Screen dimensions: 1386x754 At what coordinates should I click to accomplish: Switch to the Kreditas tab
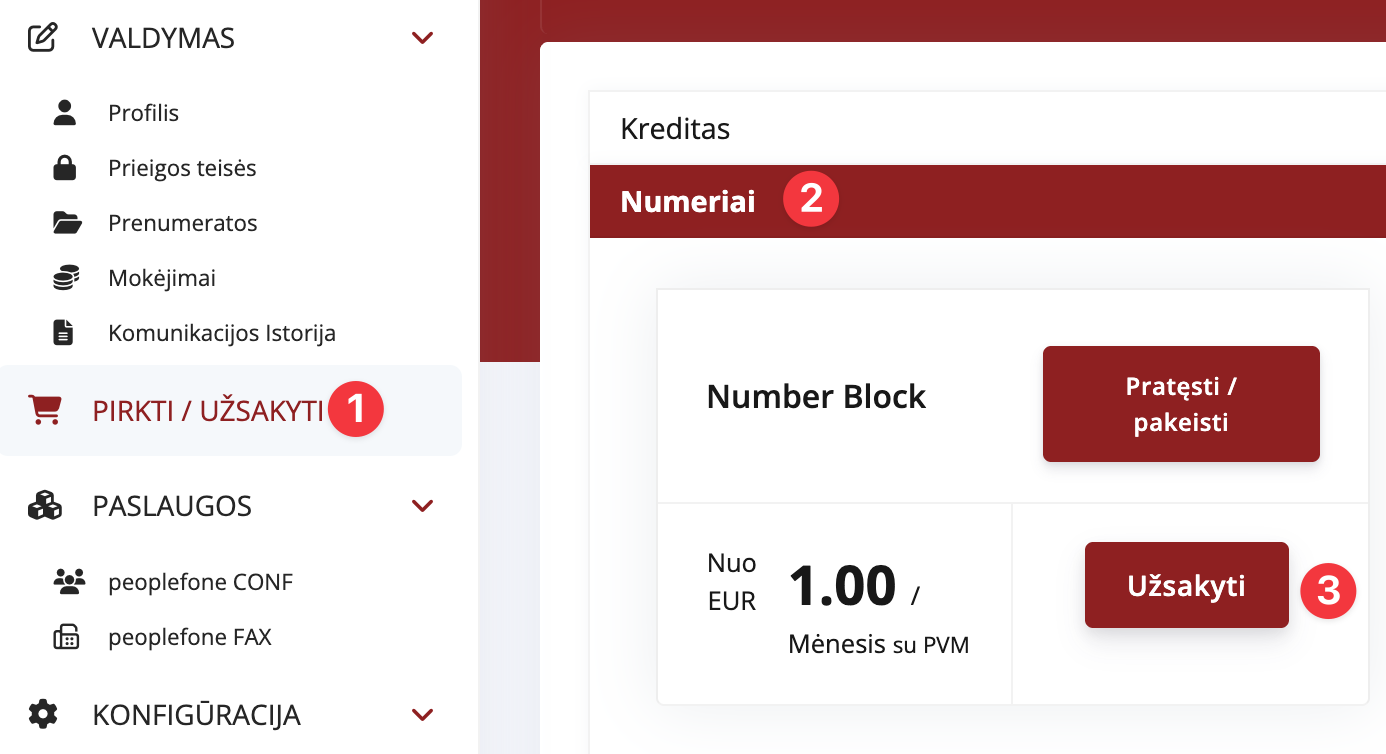tap(676, 129)
